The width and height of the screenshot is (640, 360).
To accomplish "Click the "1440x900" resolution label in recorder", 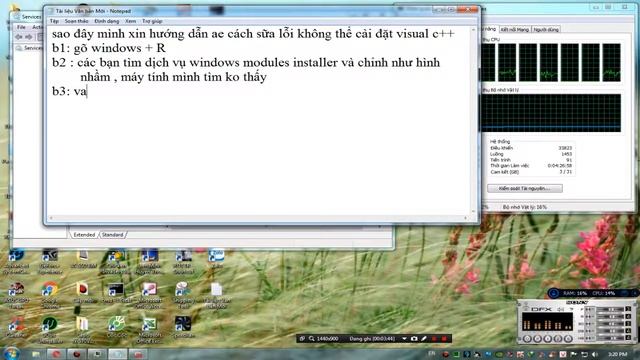I will (328, 338).
